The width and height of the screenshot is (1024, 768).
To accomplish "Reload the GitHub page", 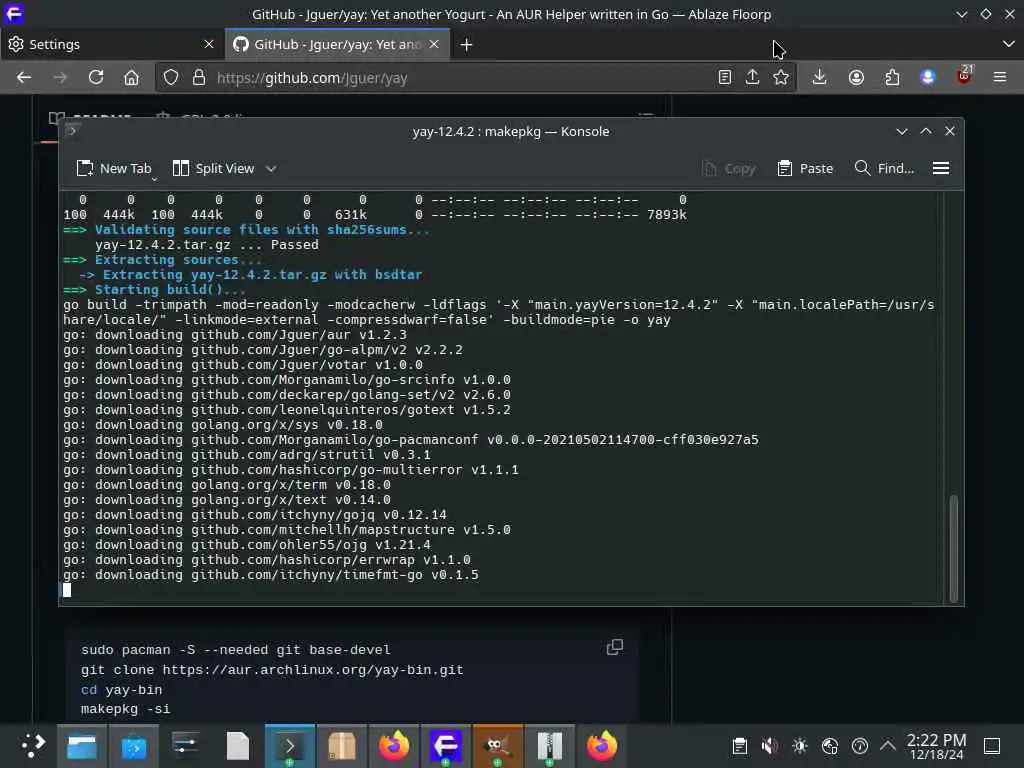I will [96, 78].
